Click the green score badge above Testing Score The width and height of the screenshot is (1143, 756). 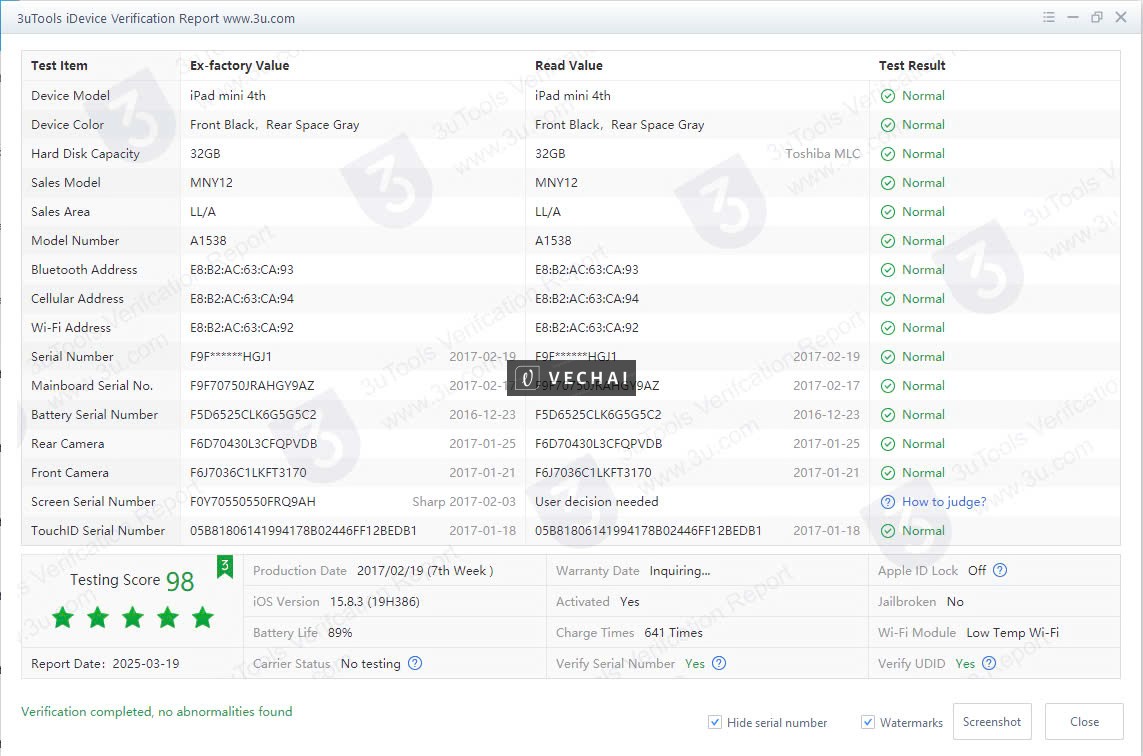pyautogui.click(x=225, y=565)
